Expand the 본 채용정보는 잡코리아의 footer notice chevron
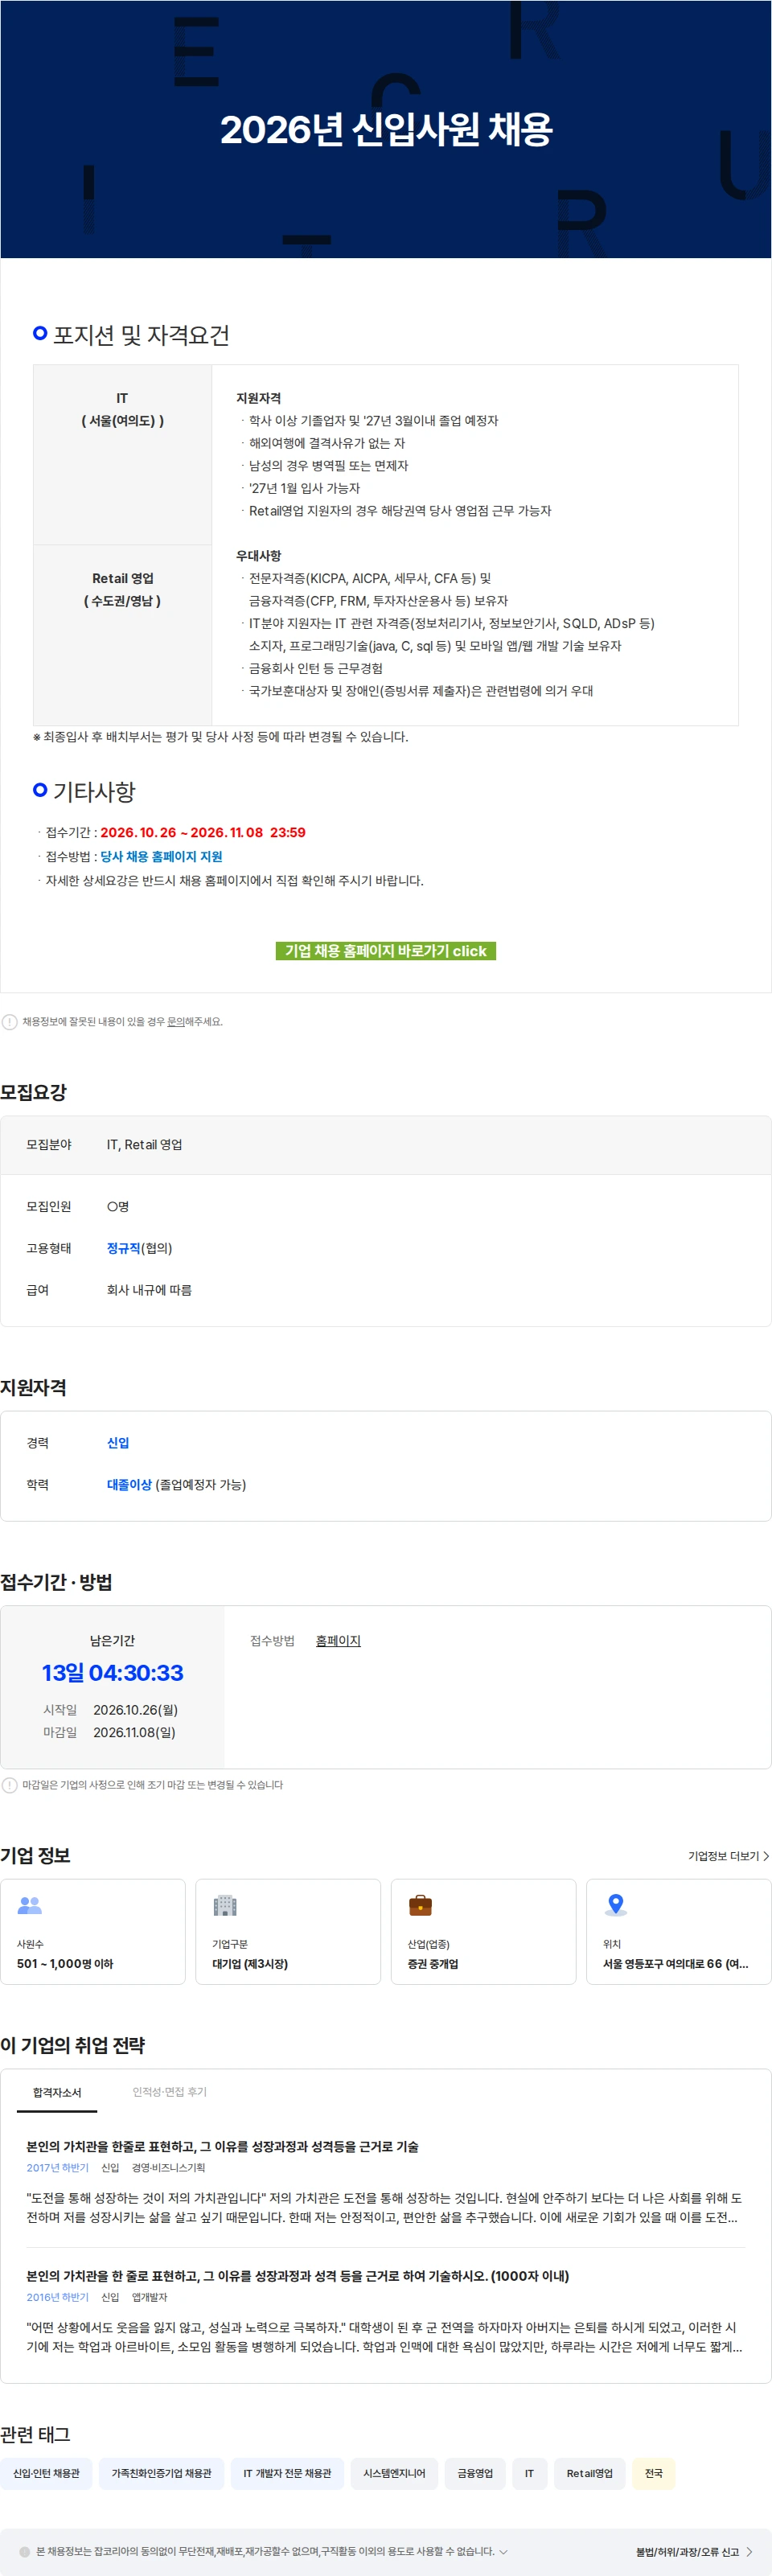The height and width of the screenshot is (2576, 772). coord(503,2550)
